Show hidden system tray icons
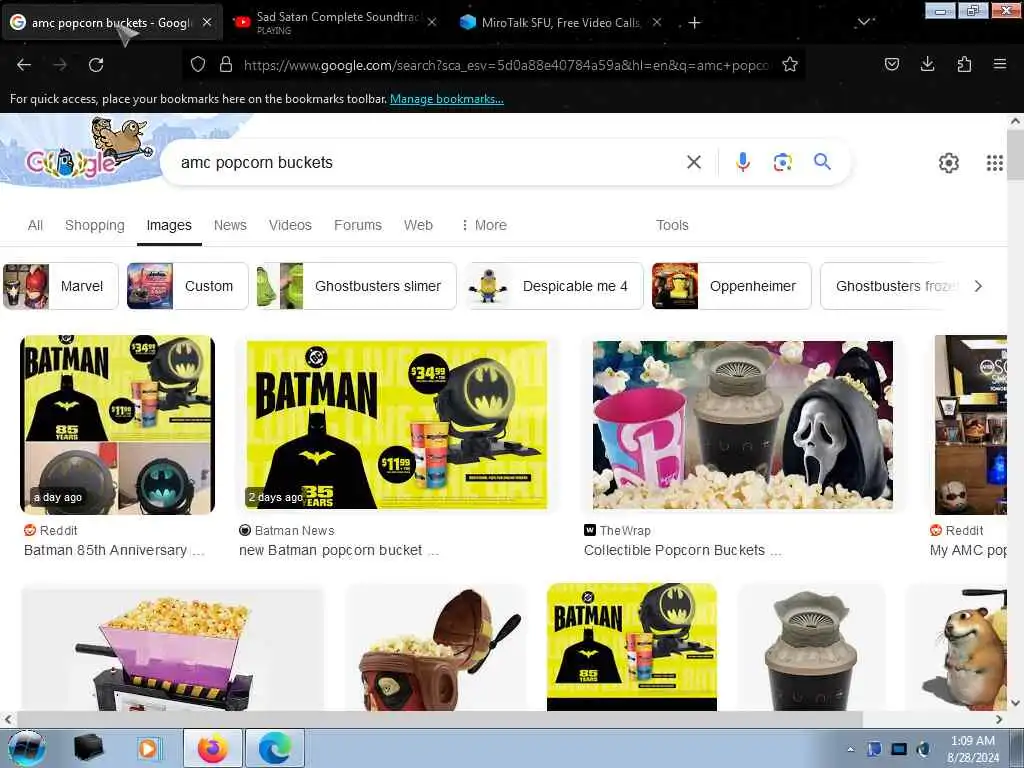1024x768 pixels. (x=850, y=749)
